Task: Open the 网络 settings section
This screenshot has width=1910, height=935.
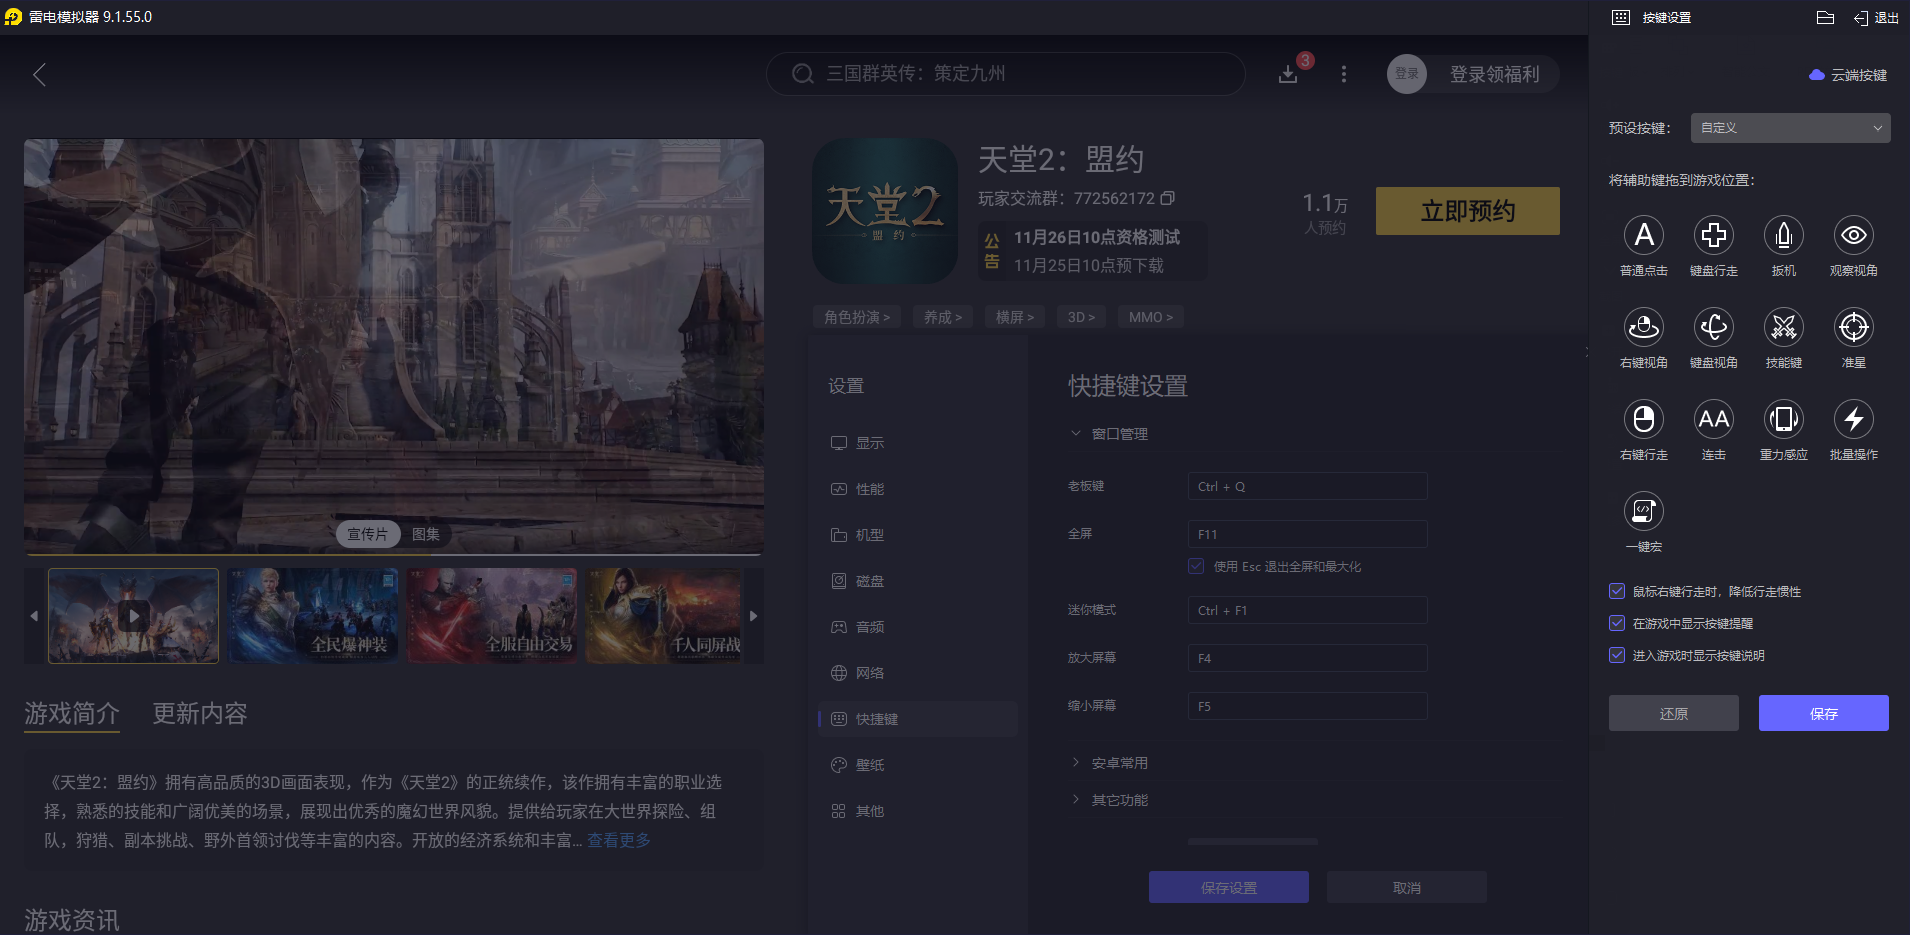Action: tap(868, 672)
